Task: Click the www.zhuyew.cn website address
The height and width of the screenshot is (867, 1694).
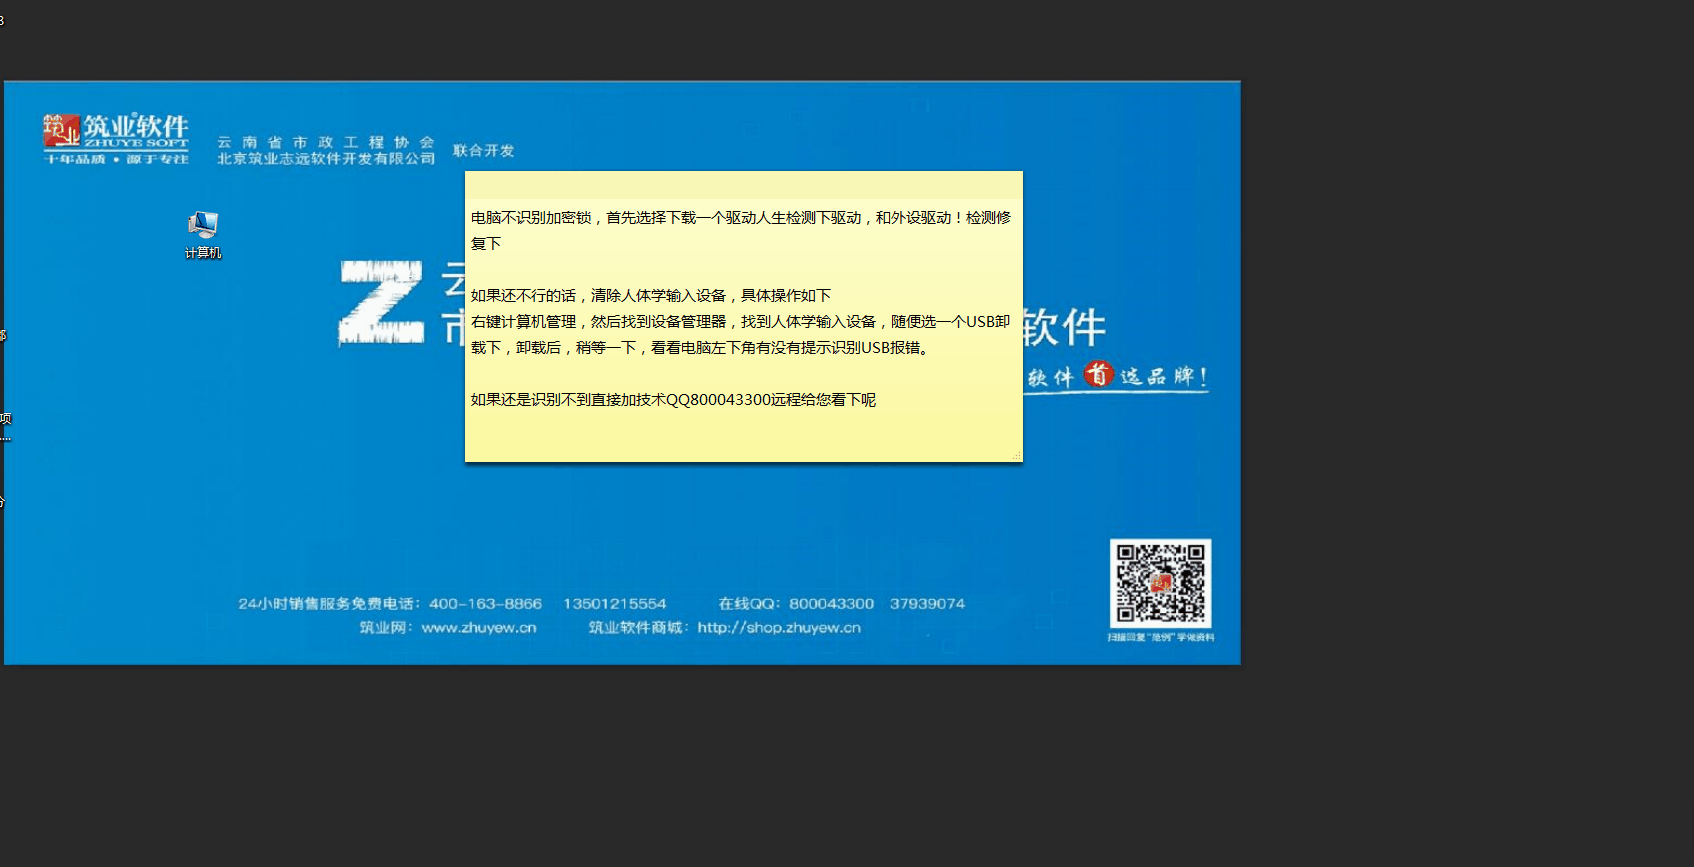Action: point(479,628)
